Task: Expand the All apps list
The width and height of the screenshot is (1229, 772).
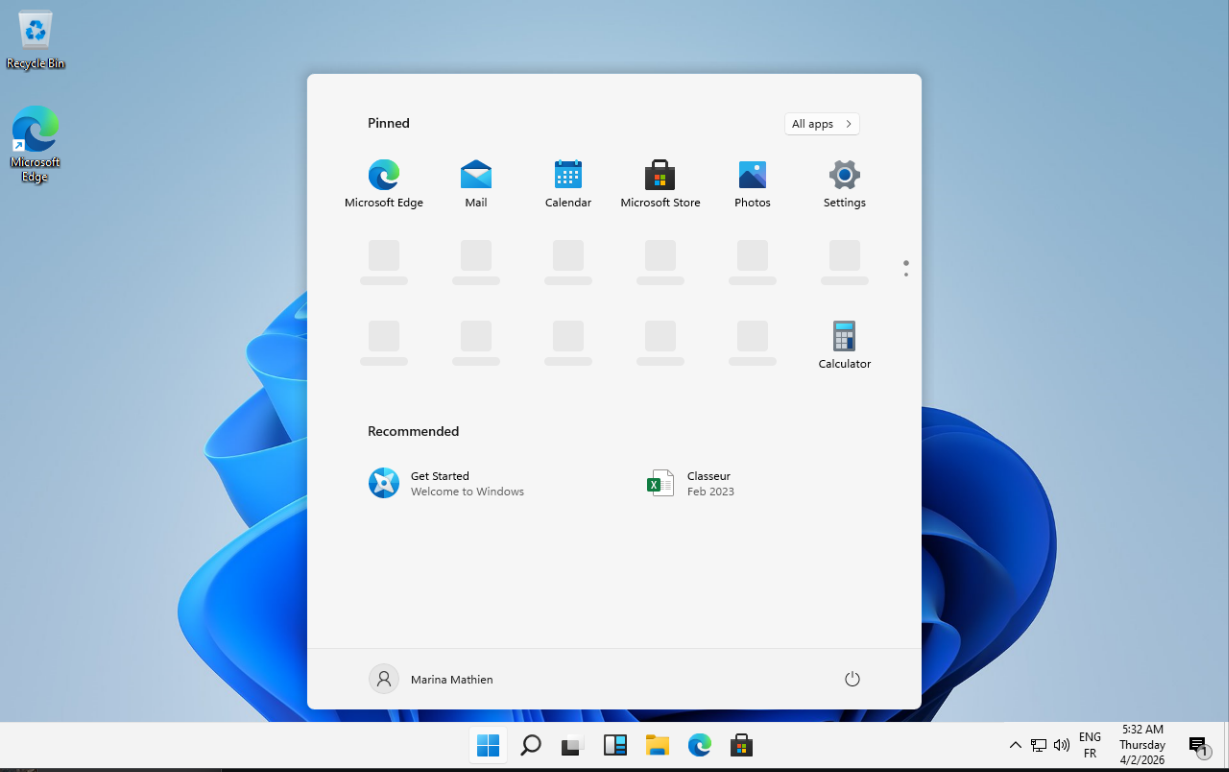Action: (x=821, y=124)
